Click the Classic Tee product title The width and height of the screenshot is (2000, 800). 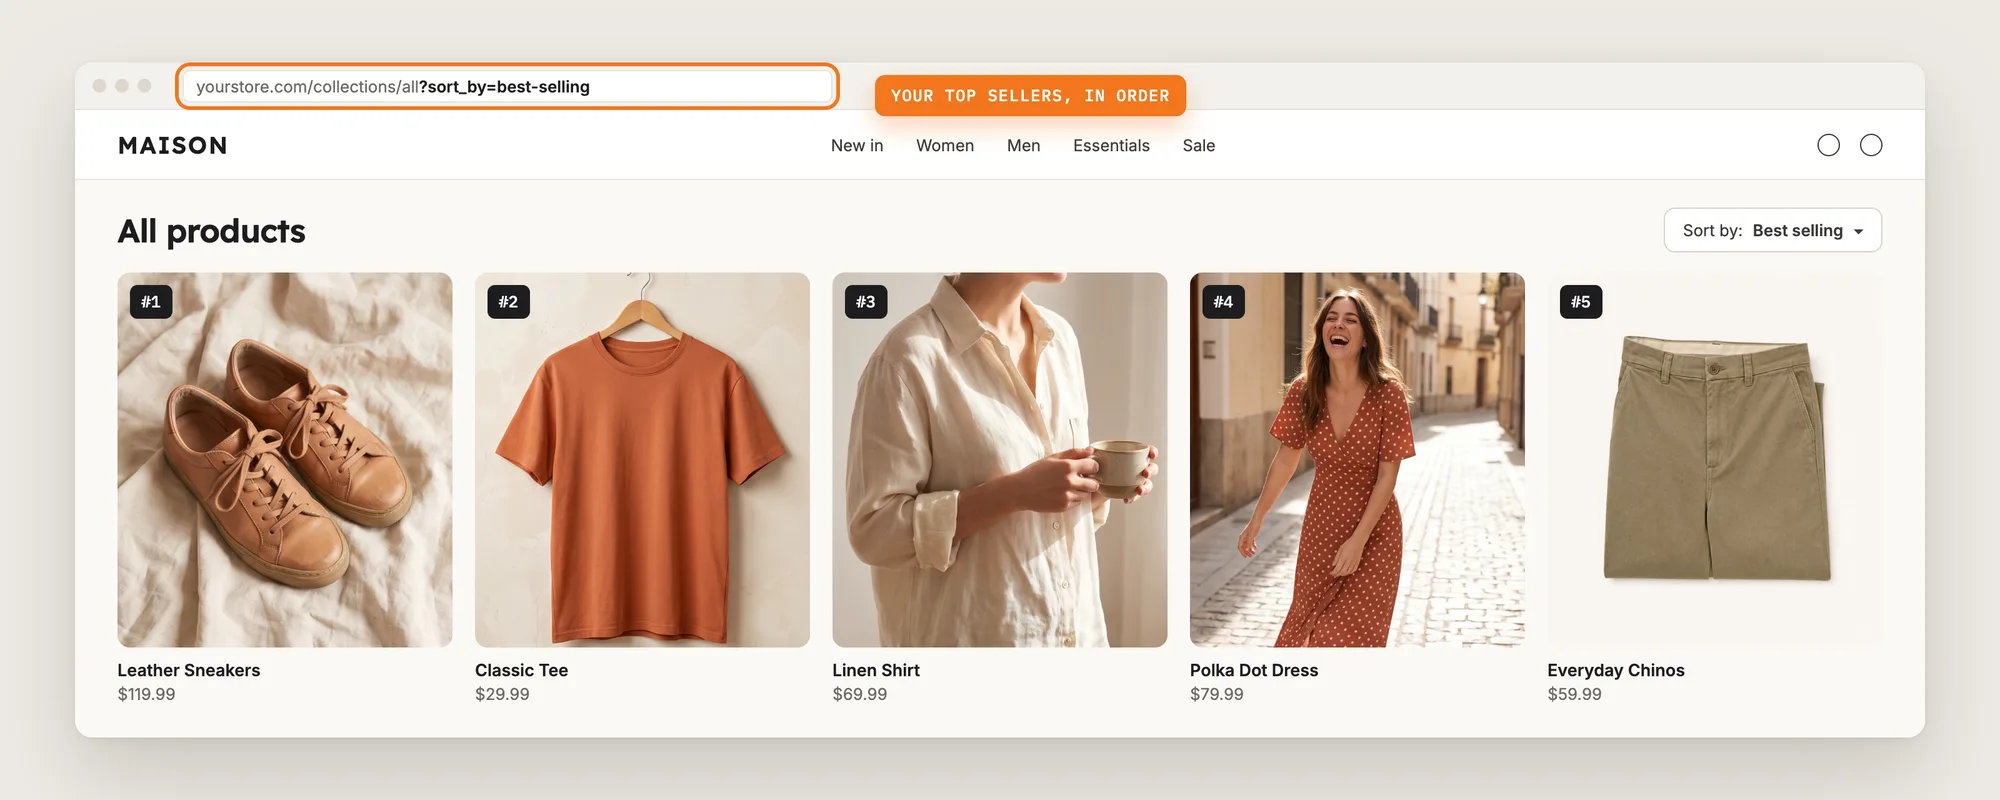(521, 670)
